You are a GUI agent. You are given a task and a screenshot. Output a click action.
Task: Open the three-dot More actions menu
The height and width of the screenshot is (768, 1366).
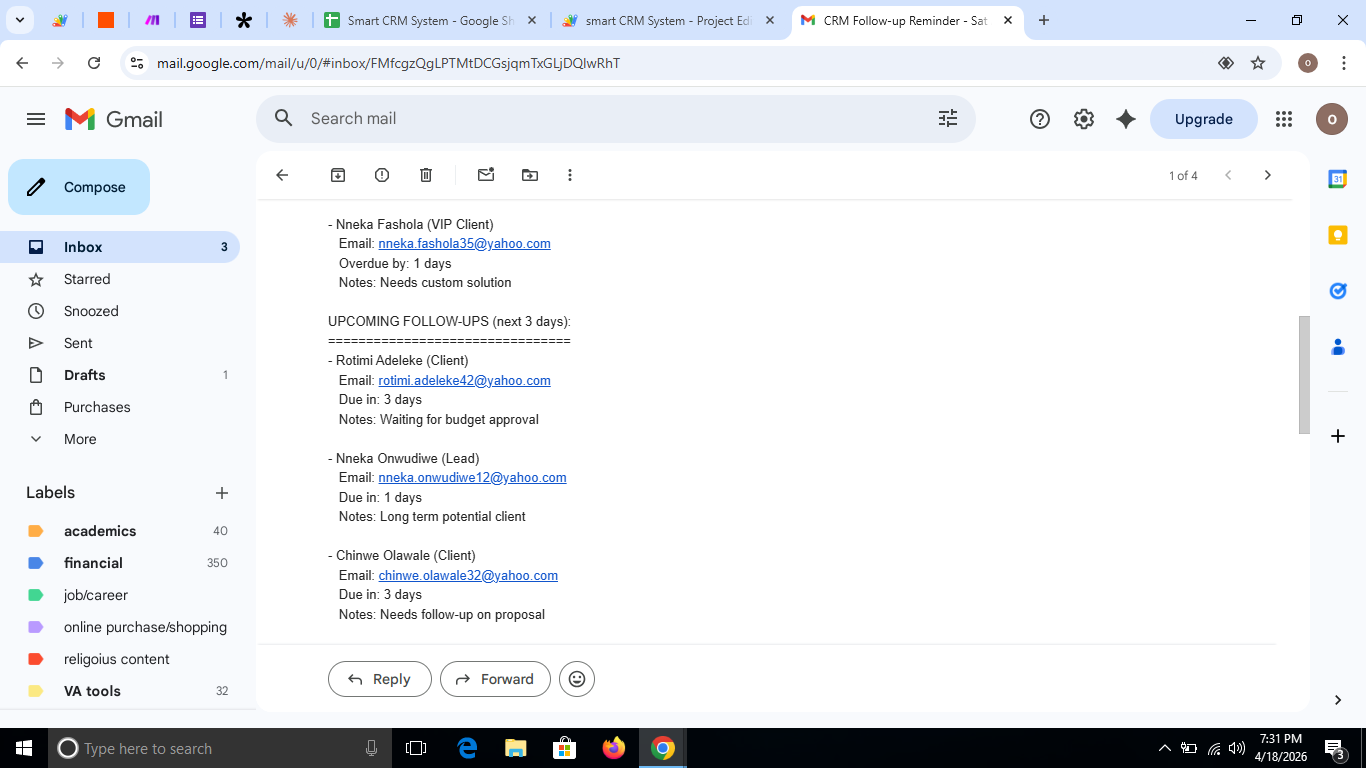coord(570,175)
